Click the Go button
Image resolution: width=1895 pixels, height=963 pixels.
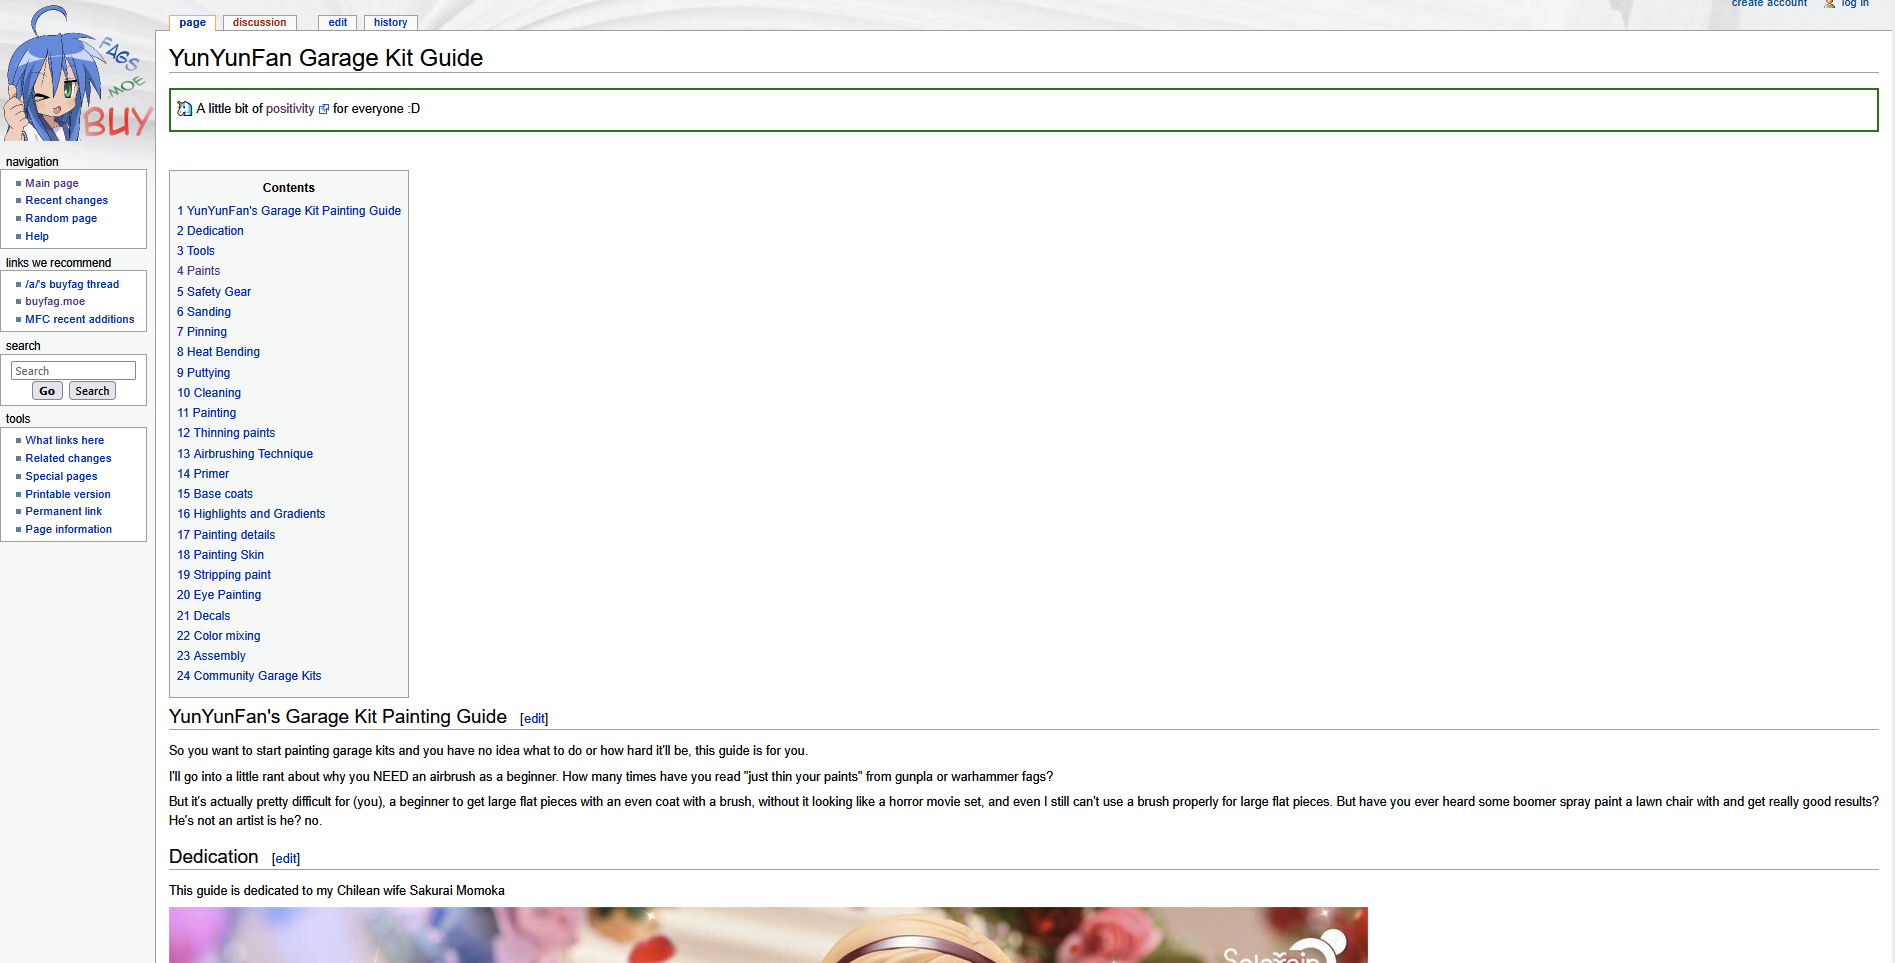[47, 391]
